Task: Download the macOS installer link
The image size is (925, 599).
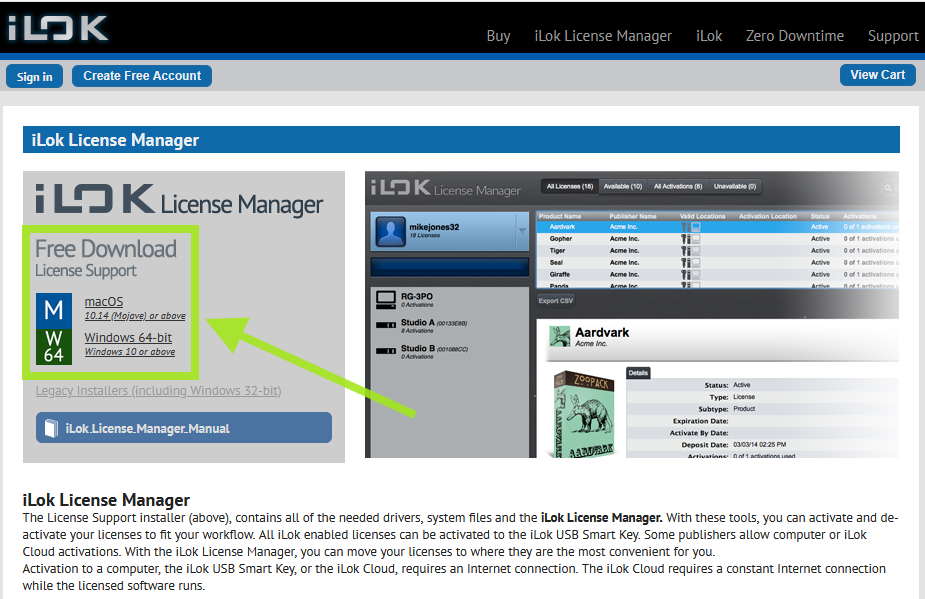Action: coord(104,302)
